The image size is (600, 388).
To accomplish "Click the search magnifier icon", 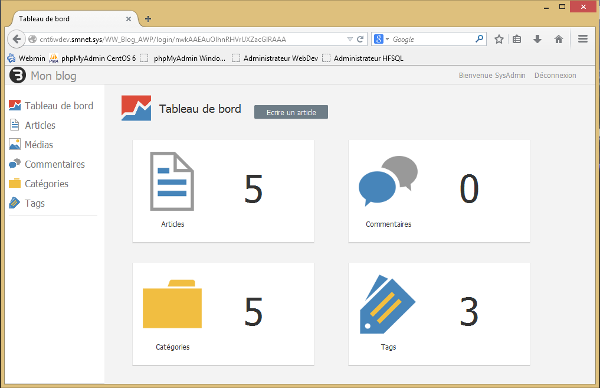I will coord(479,39).
